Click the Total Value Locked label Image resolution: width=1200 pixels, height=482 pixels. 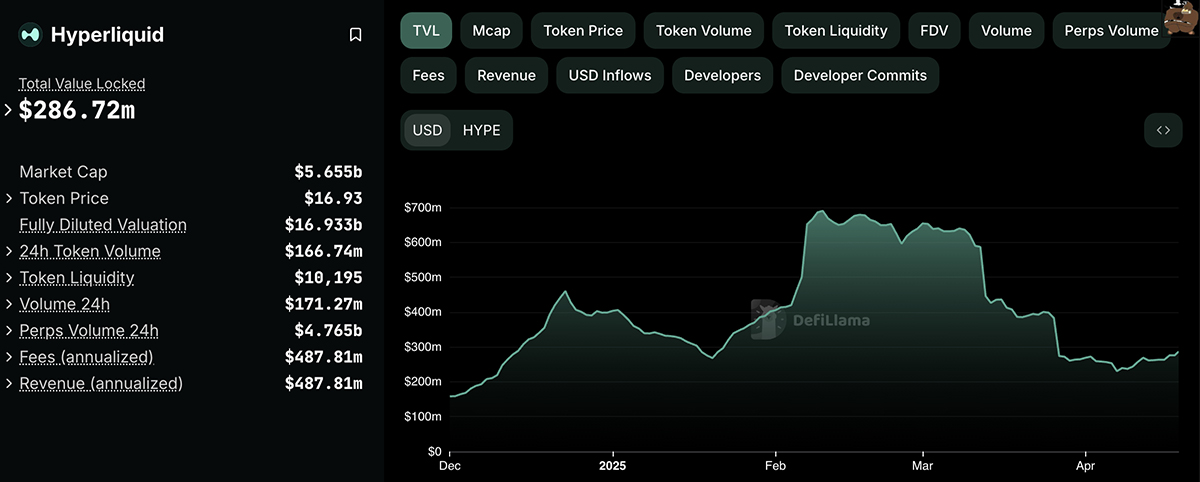(82, 84)
